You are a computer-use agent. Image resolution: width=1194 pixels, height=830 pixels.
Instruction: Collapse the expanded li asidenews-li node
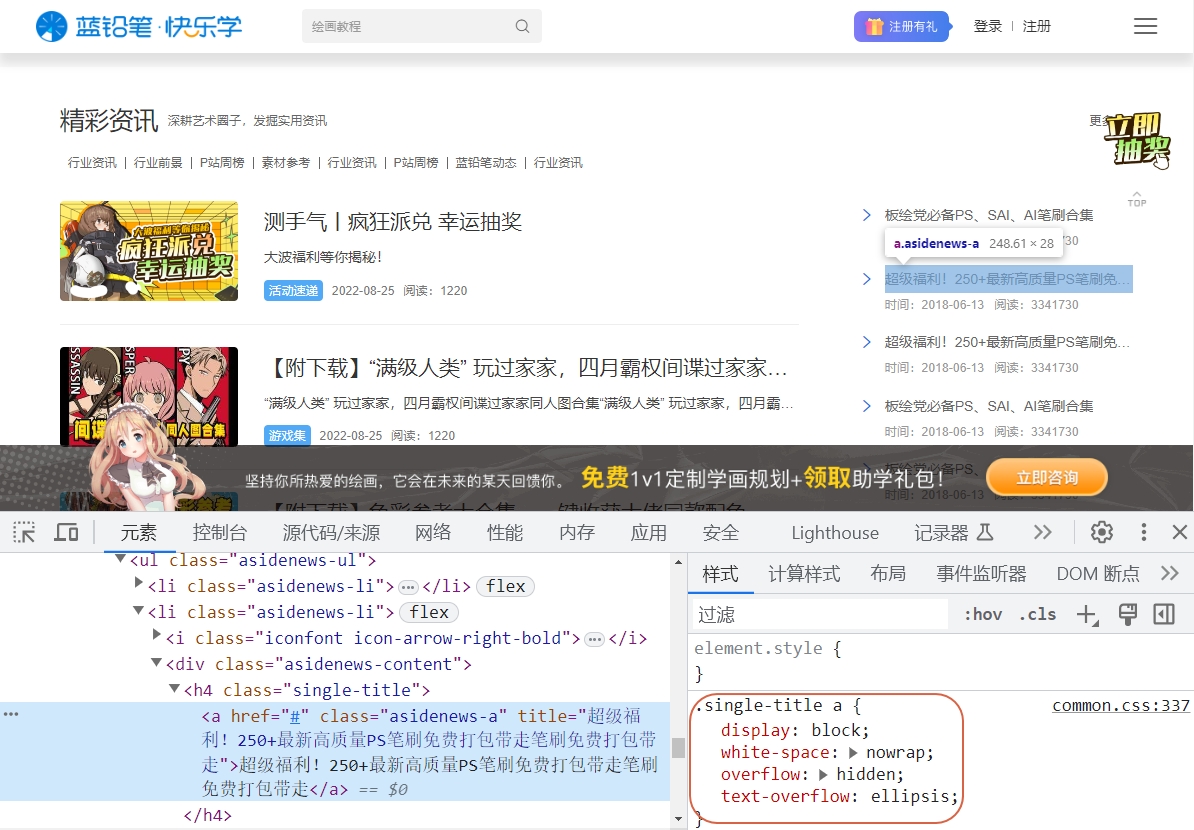138,610
